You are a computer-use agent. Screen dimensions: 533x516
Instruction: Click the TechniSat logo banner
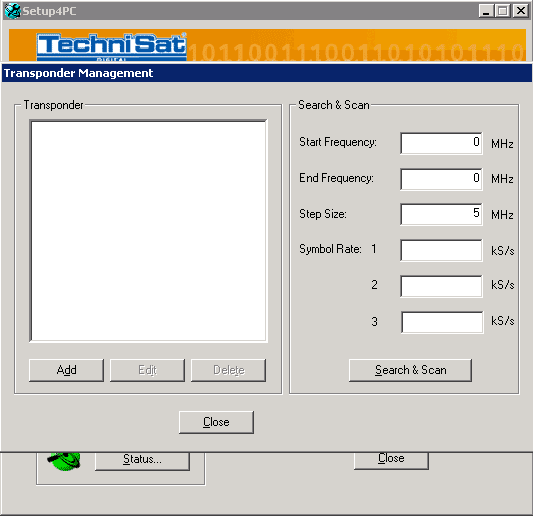pyautogui.click(x=112, y=47)
